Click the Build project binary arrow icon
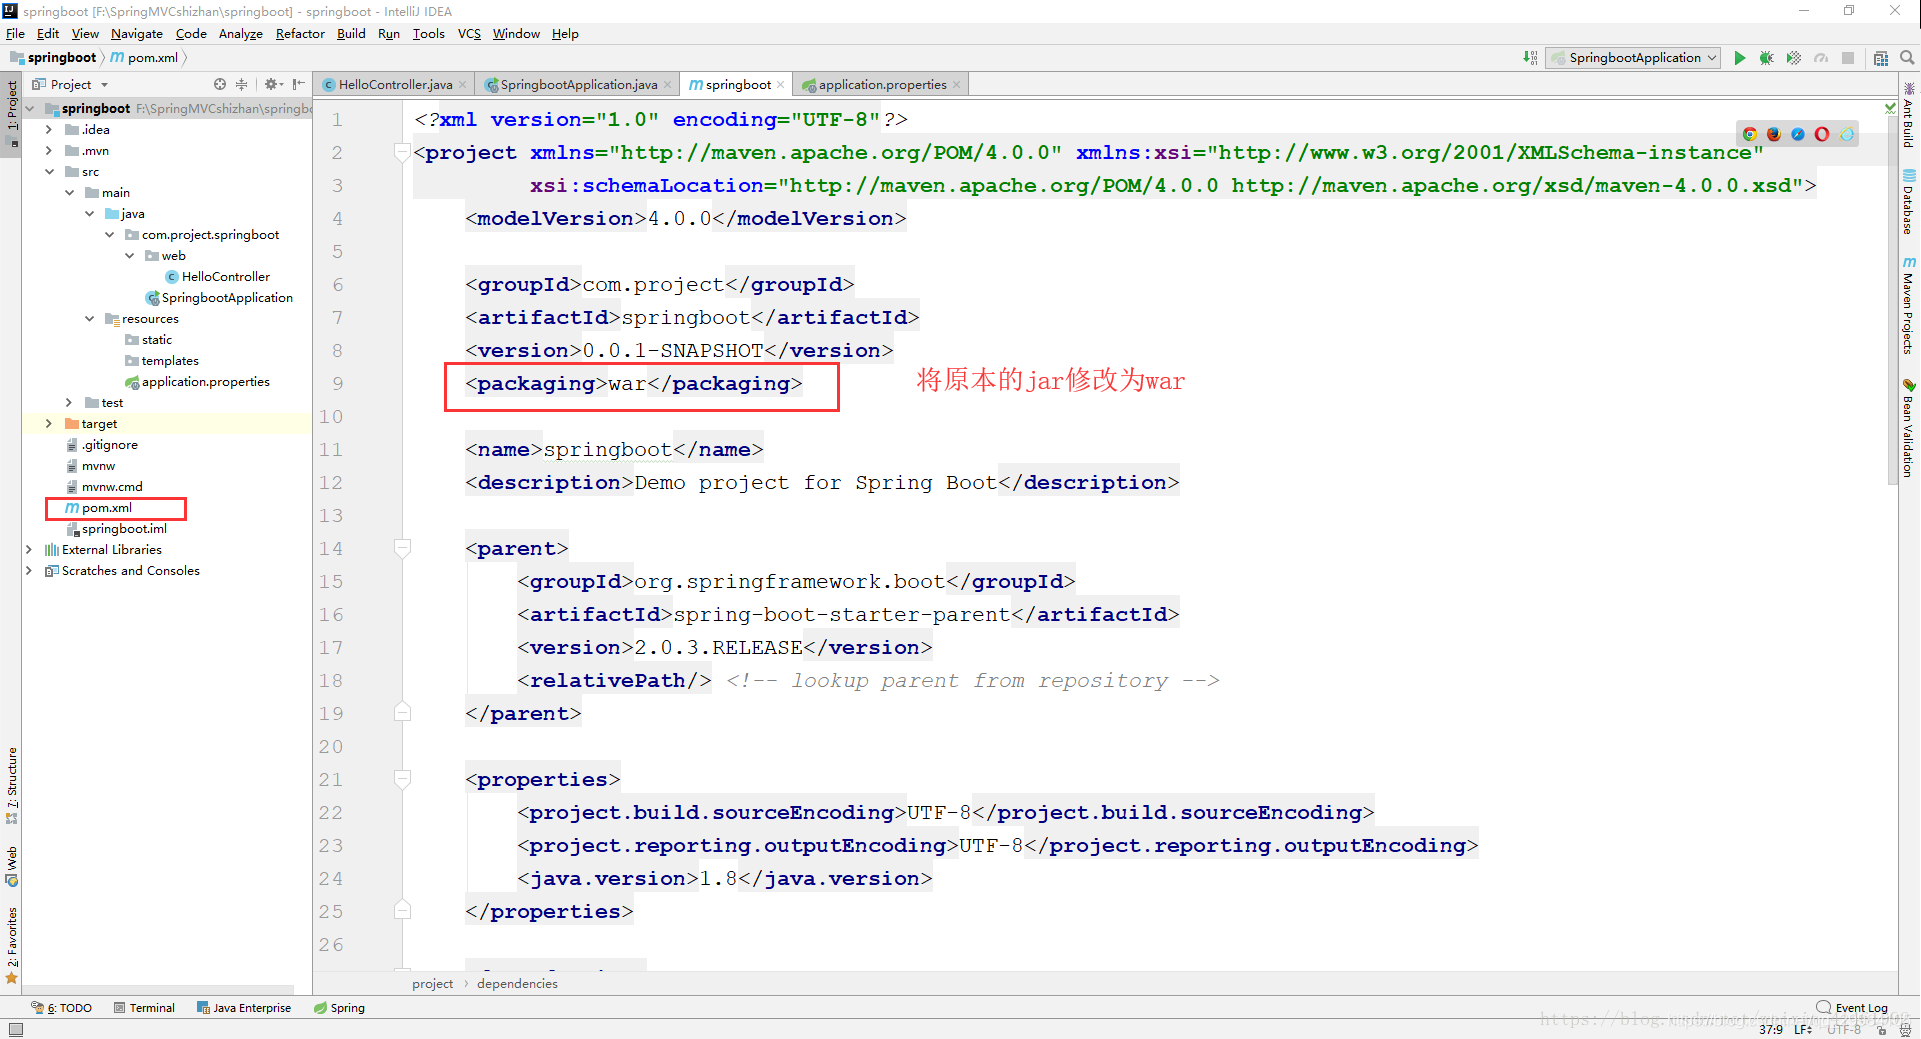Viewport: 1921px width, 1039px height. point(1530,58)
